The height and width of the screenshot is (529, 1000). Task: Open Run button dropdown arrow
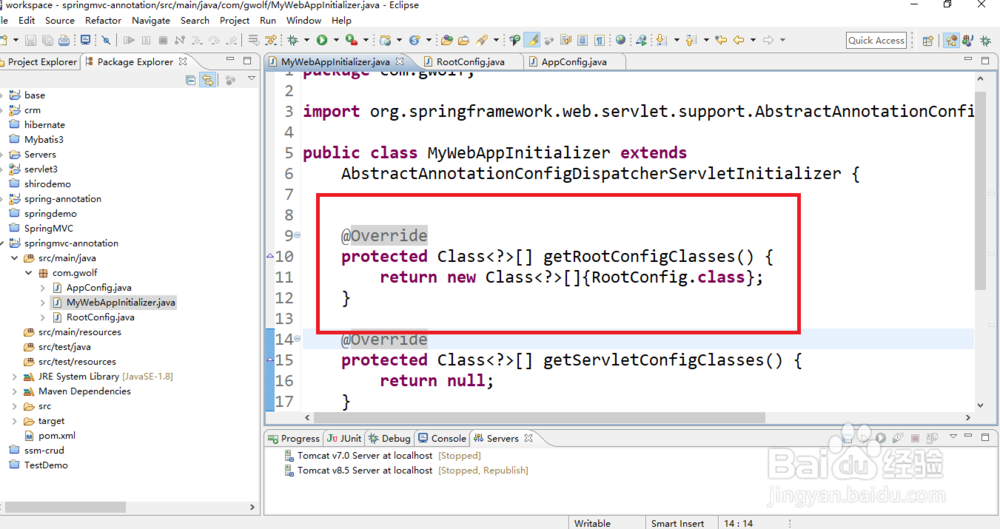point(335,40)
